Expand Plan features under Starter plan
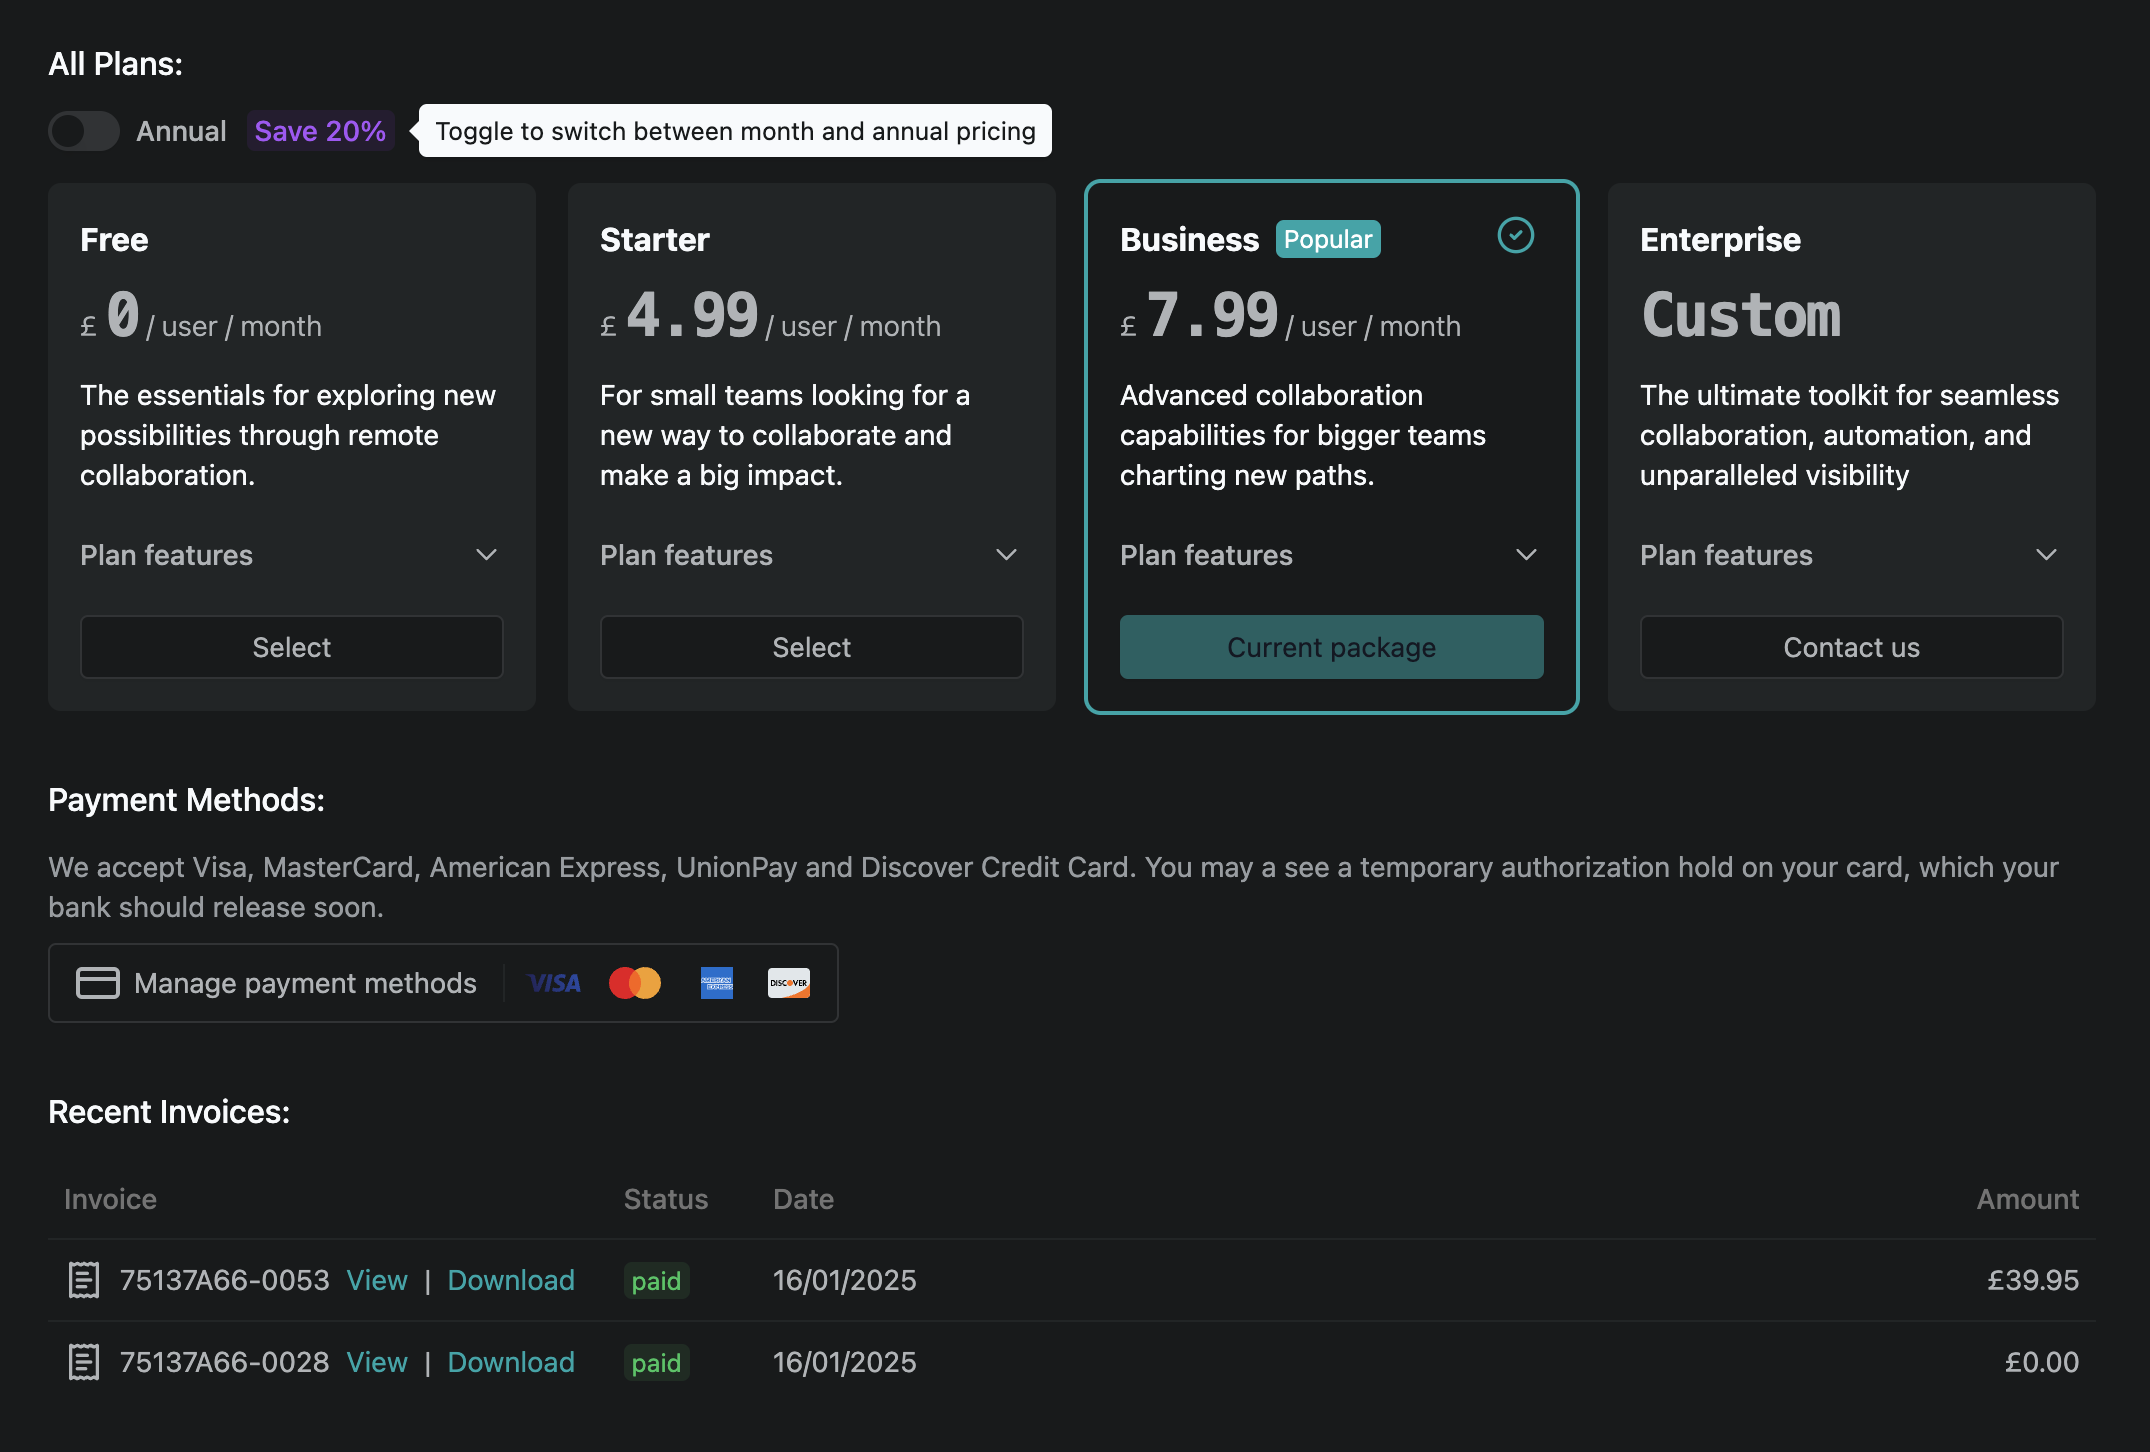 pyautogui.click(x=811, y=555)
